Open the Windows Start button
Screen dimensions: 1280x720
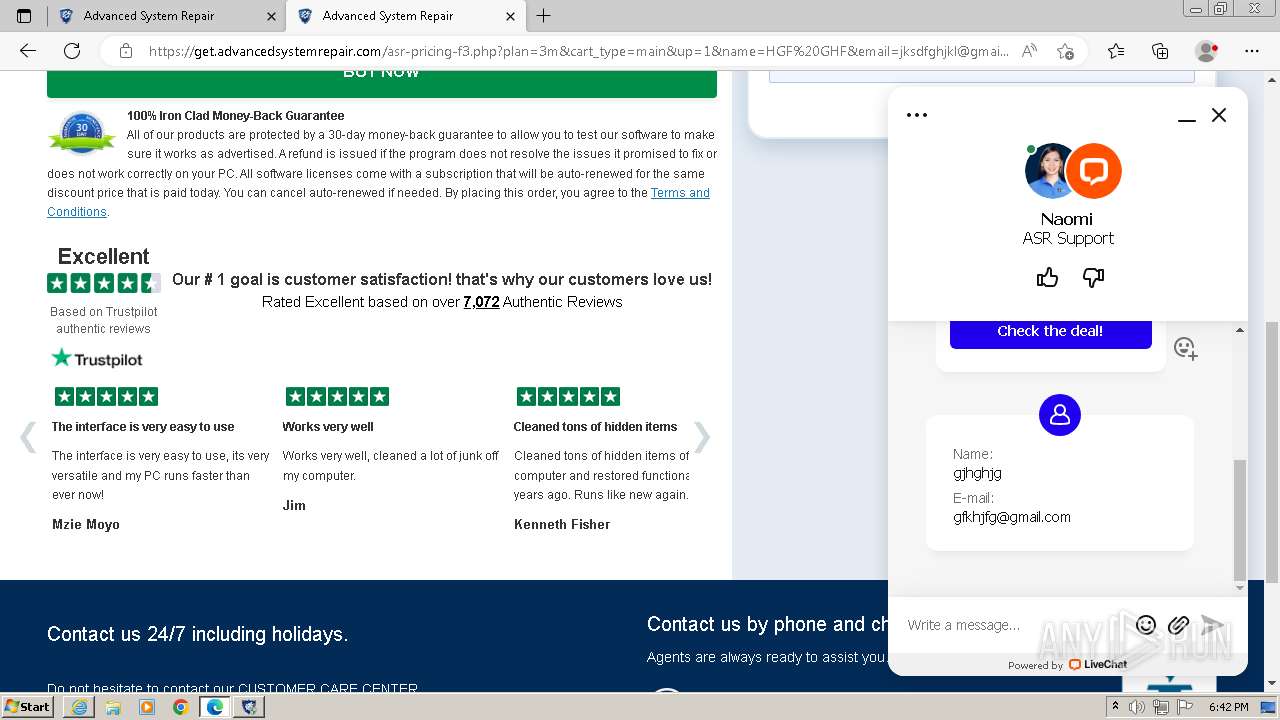click(28, 707)
